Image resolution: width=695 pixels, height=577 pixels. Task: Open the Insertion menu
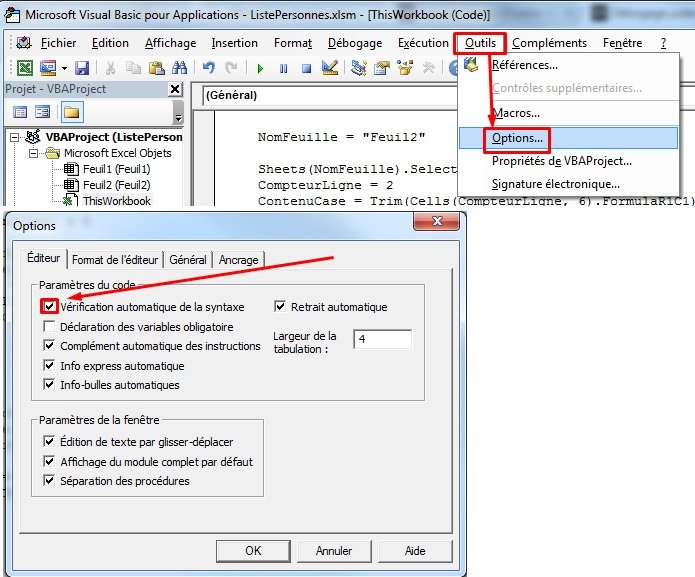234,43
